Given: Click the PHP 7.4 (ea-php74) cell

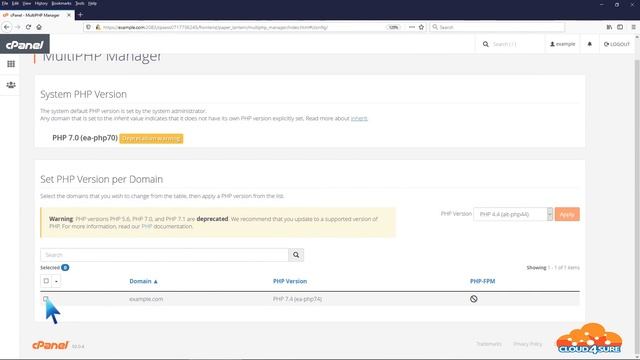Looking at the screenshot, I should (x=297, y=299).
